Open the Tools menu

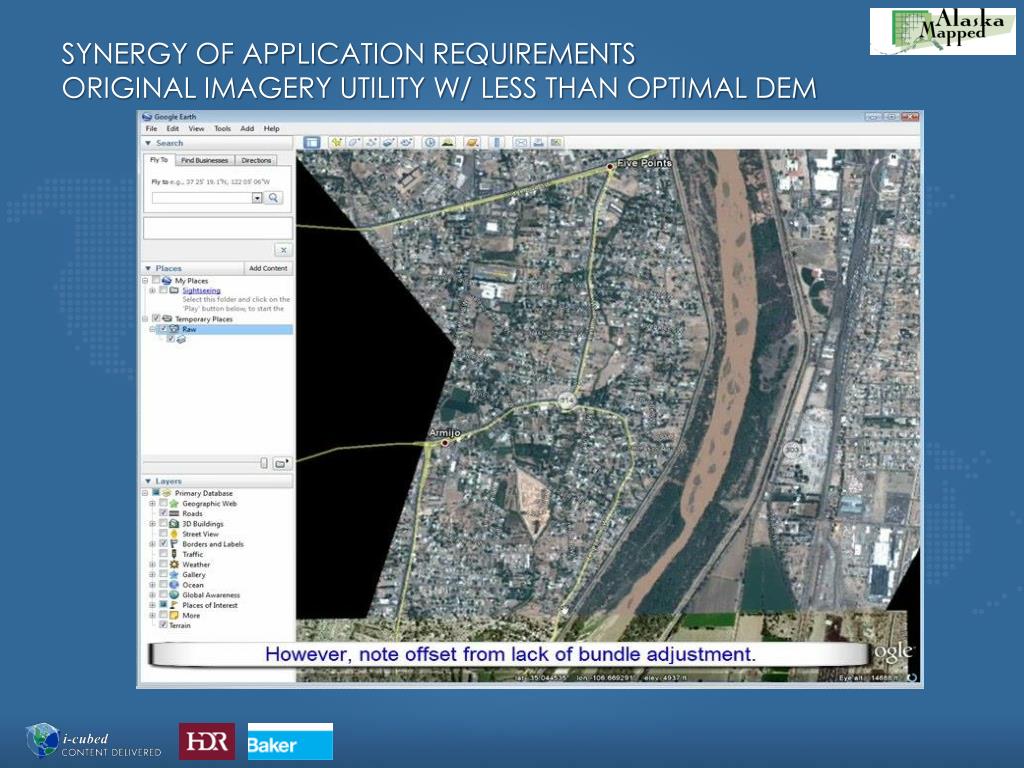coord(223,129)
